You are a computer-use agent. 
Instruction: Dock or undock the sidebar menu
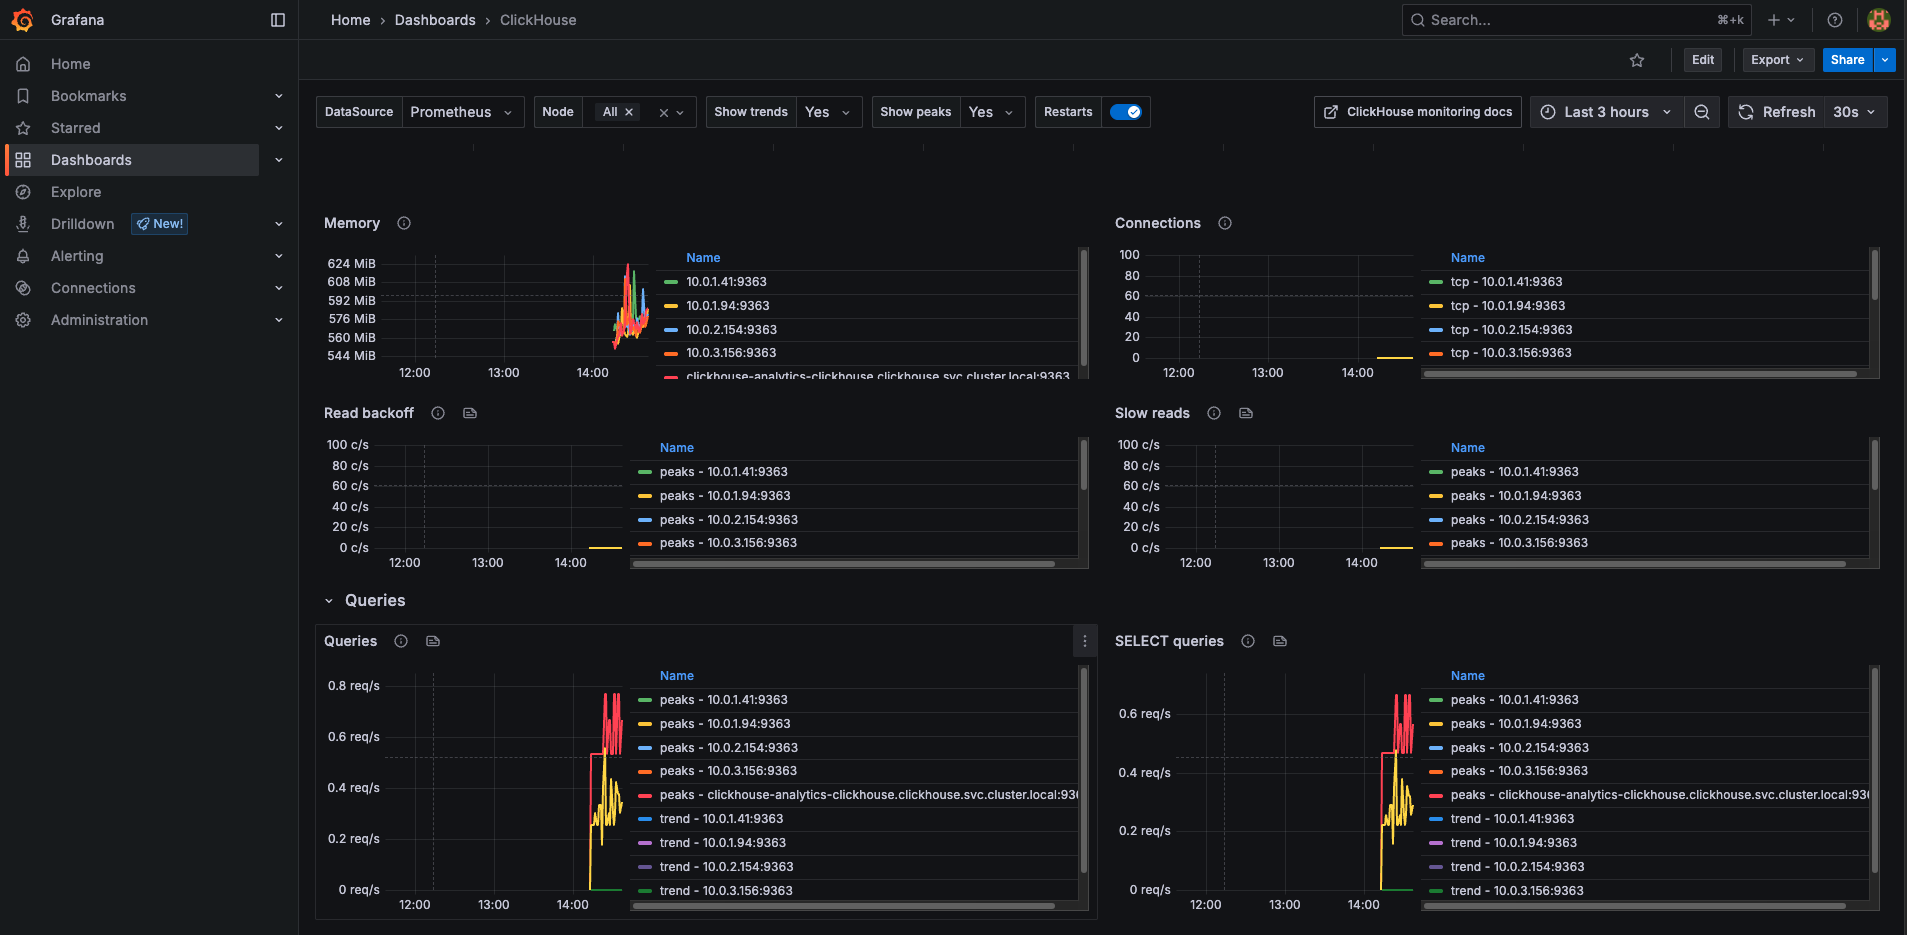coord(278,20)
